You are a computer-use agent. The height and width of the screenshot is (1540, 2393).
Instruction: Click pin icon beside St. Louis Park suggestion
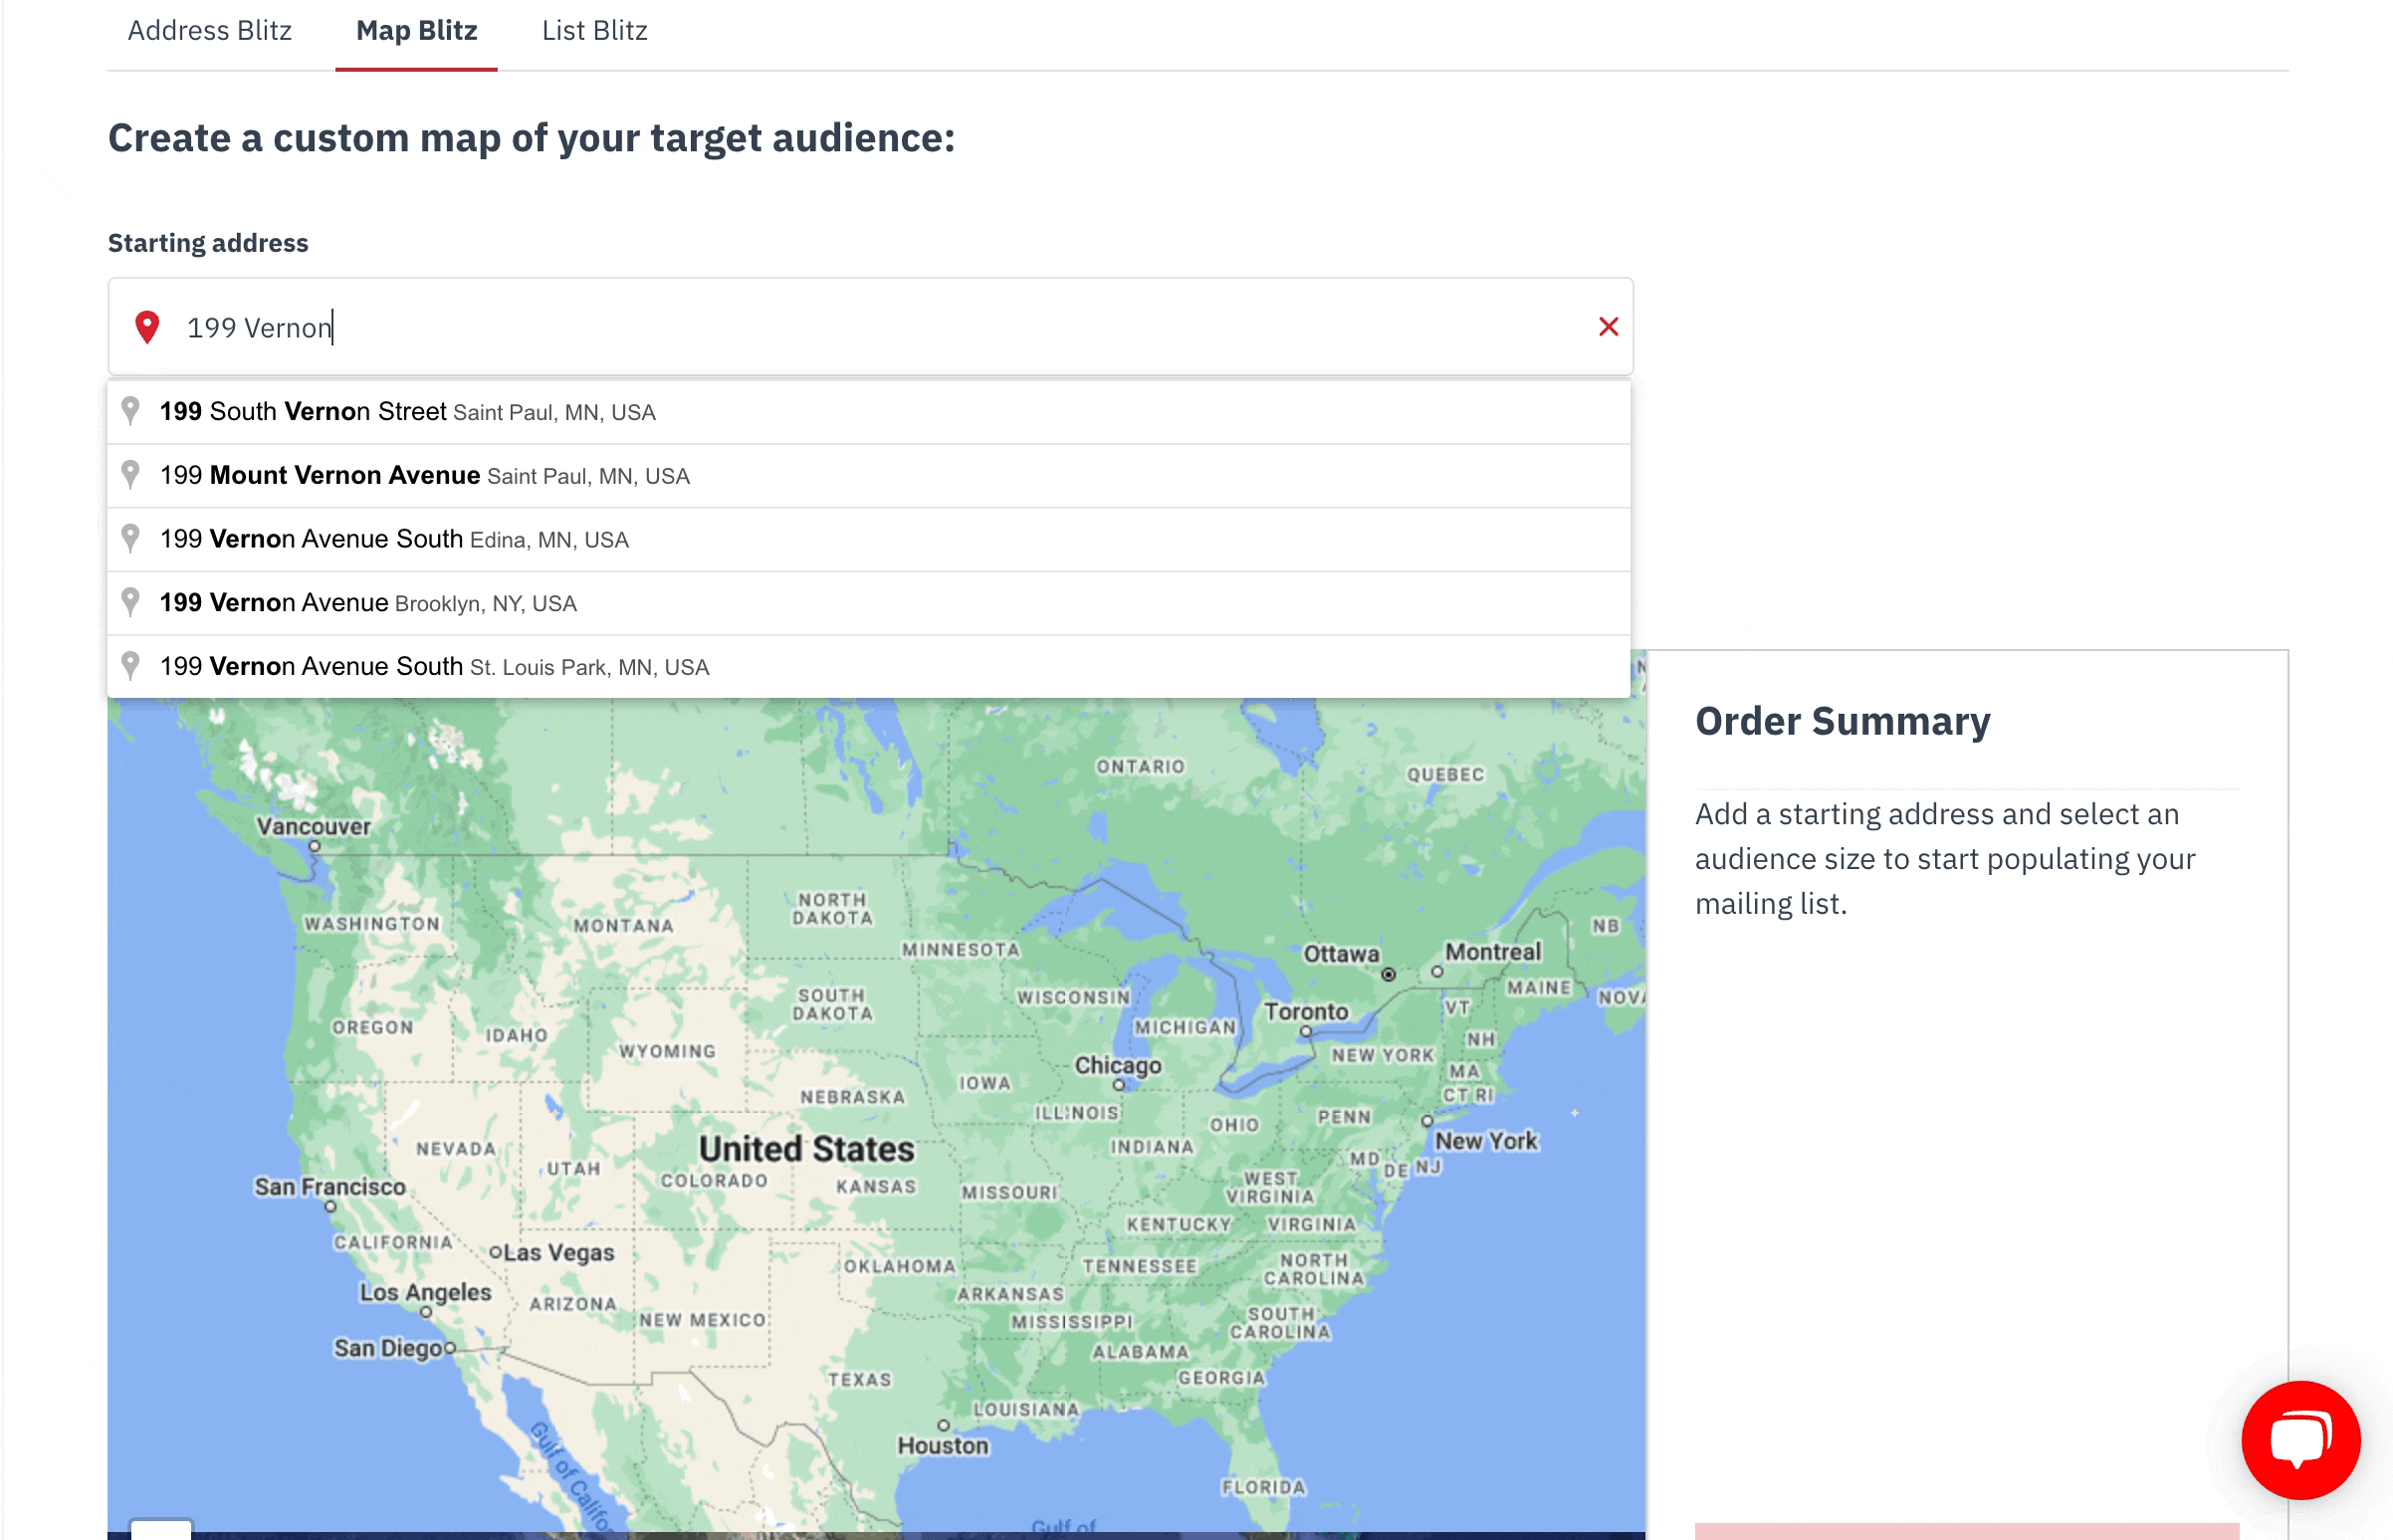(131, 666)
